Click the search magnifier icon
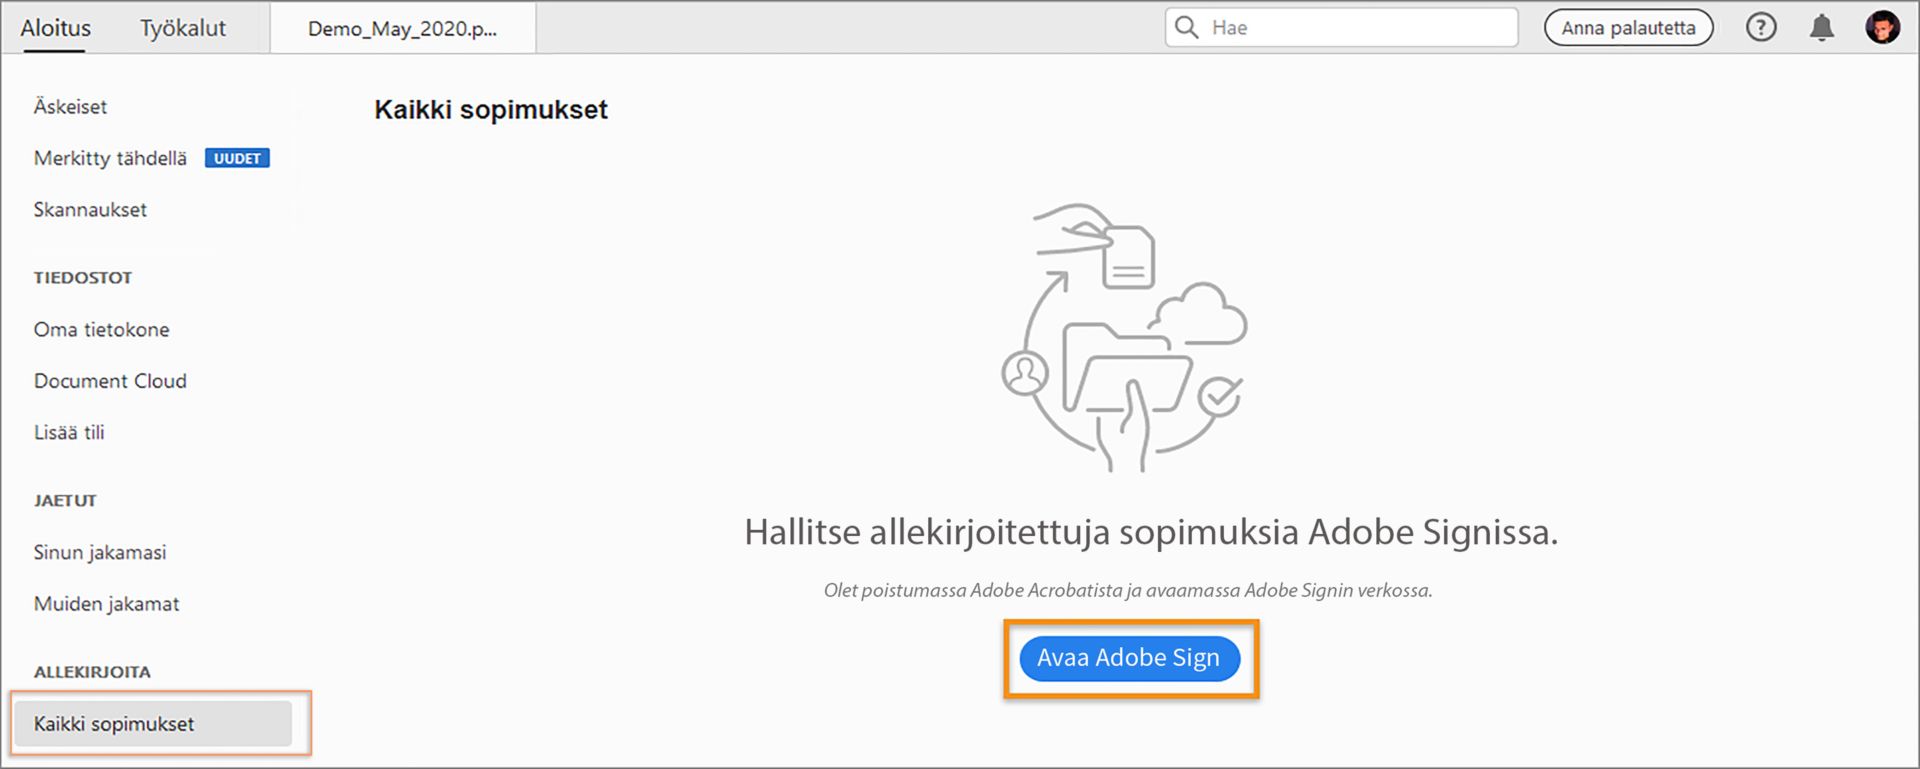The height and width of the screenshot is (769, 1920). (1187, 27)
